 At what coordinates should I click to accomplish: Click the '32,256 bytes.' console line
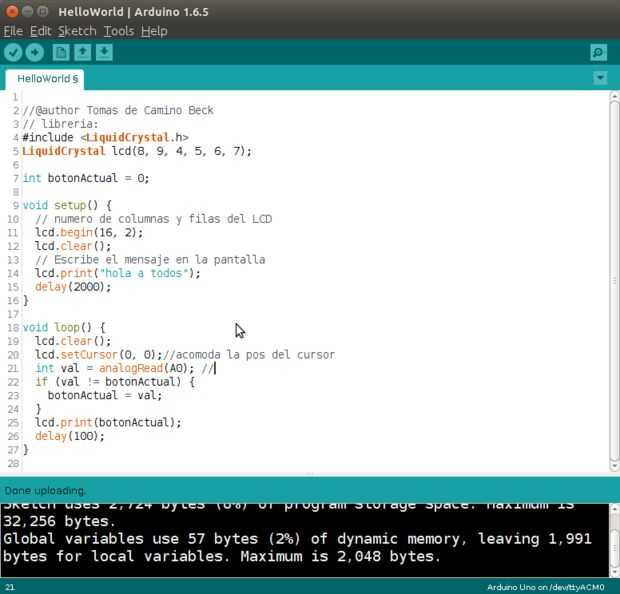[x=59, y=521]
